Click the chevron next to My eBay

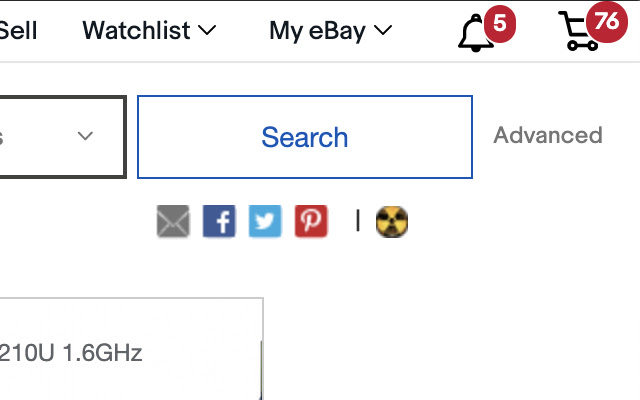(383, 31)
